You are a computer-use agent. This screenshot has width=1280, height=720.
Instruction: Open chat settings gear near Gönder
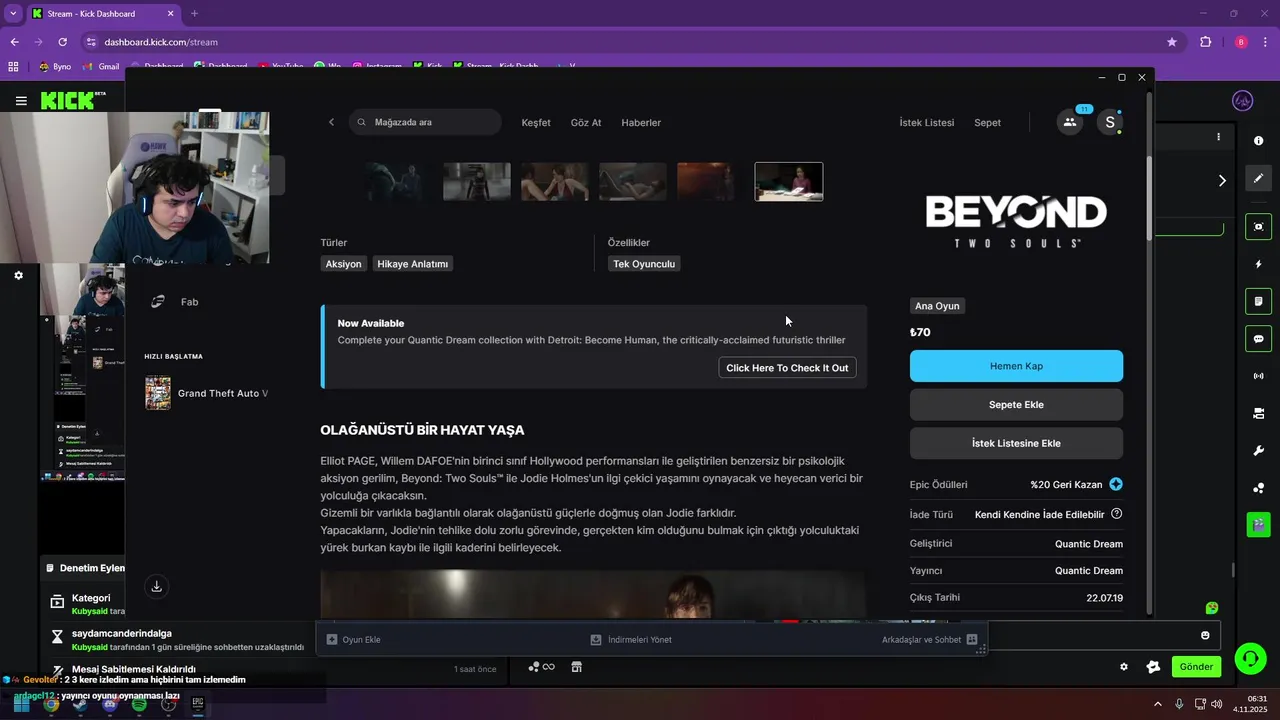coord(1124,667)
